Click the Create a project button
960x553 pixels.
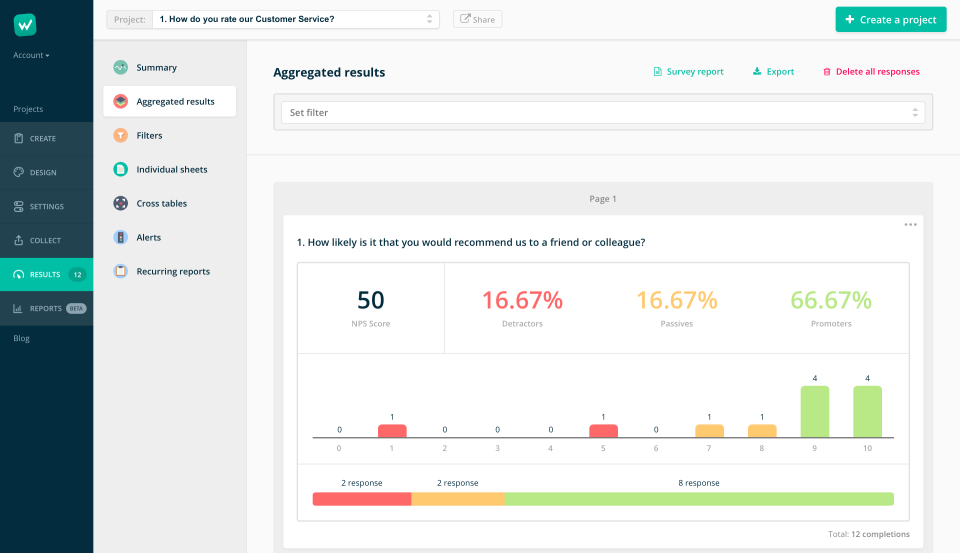(890, 20)
